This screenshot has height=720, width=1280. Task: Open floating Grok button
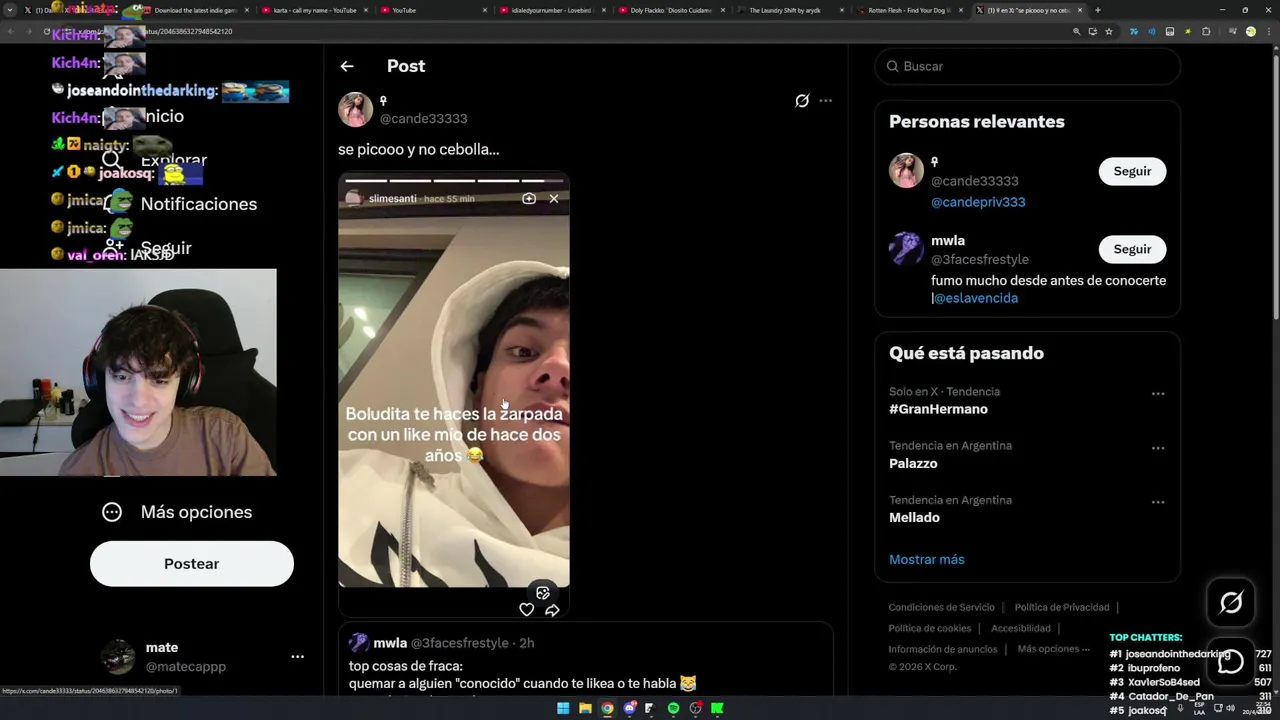pos(1231,602)
